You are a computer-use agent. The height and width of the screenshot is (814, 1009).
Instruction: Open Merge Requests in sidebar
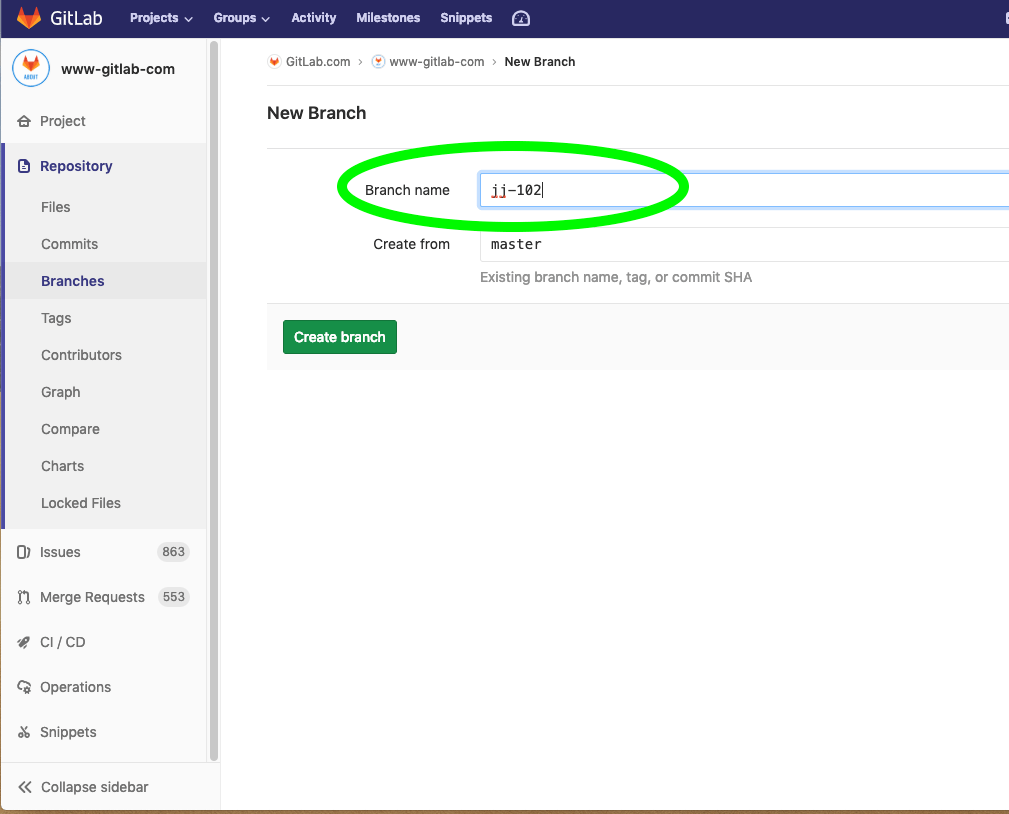click(x=93, y=597)
